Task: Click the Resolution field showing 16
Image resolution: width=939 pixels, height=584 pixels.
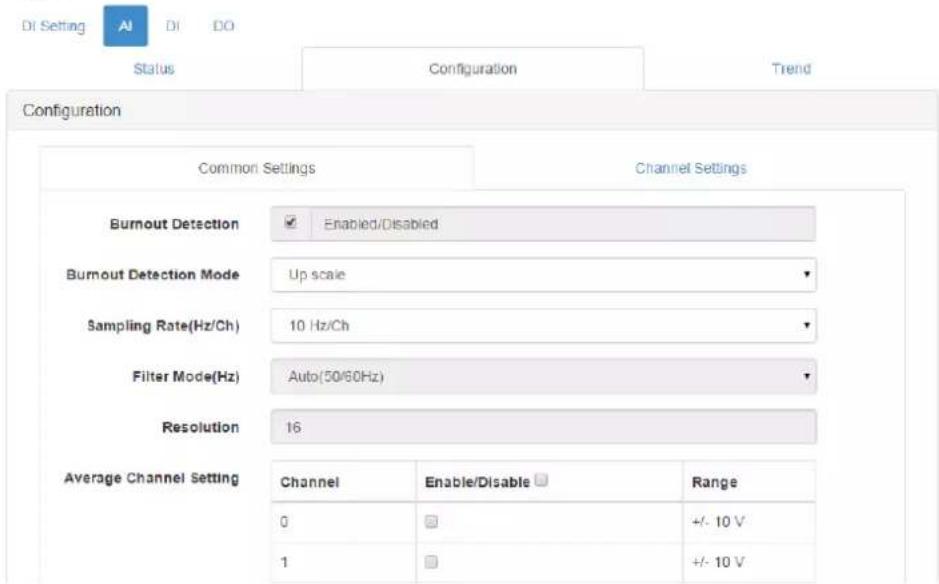Action: (x=543, y=427)
